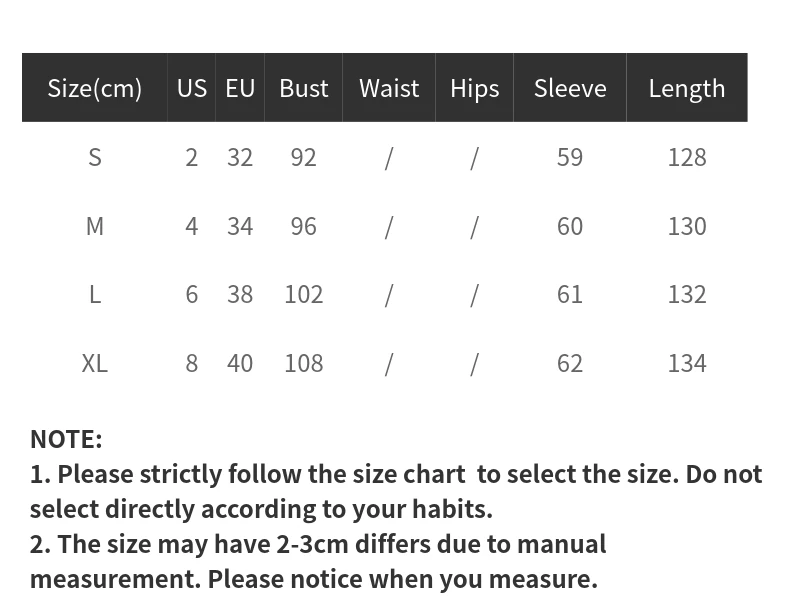The width and height of the screenshot is (790, 605).
Task: Select the S size row label
Action: (95, 158)
